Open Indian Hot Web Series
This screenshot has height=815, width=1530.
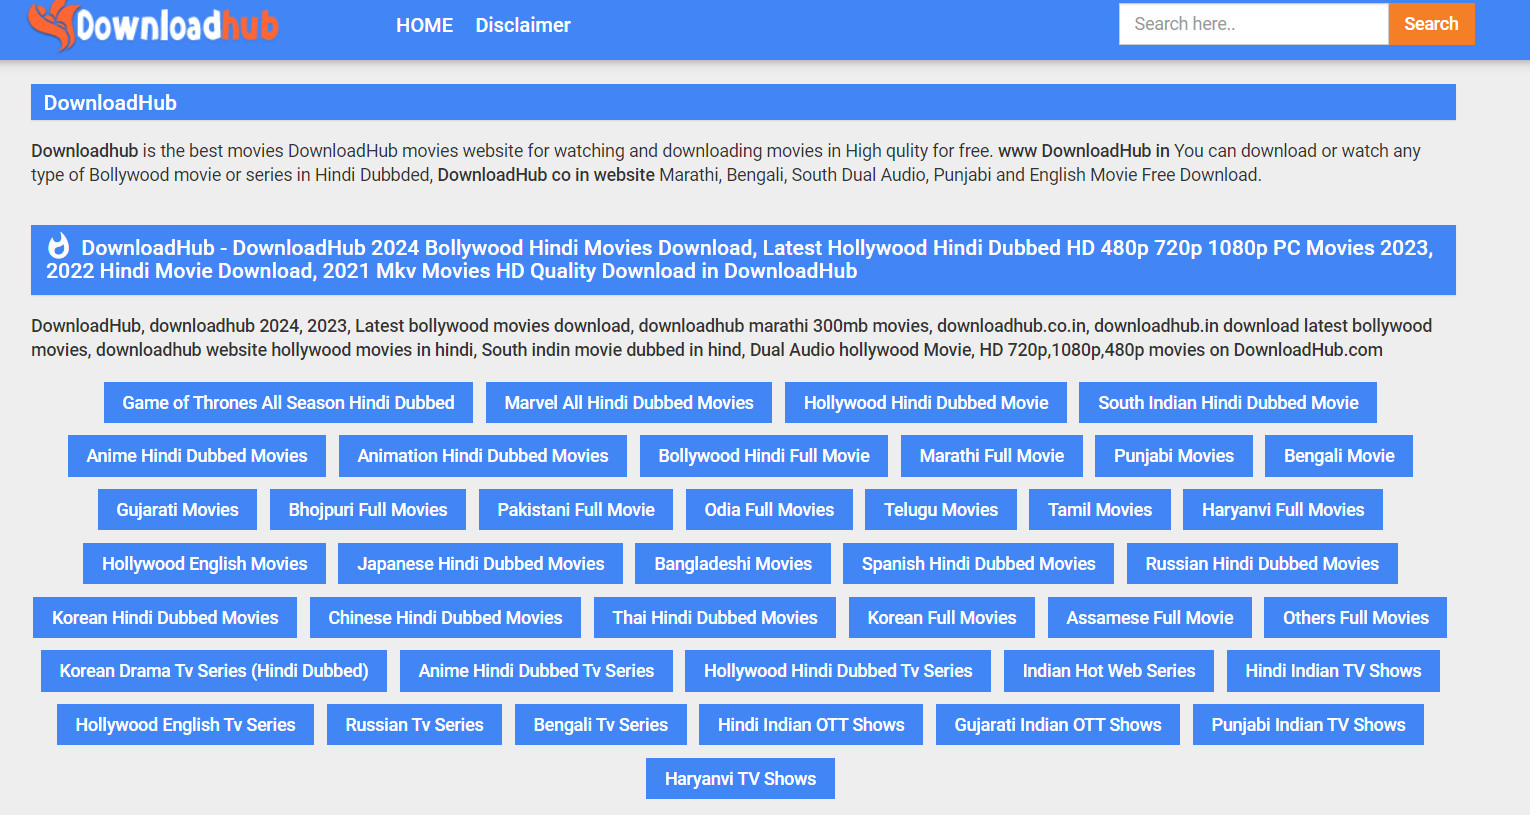[x=1109, y=671]
